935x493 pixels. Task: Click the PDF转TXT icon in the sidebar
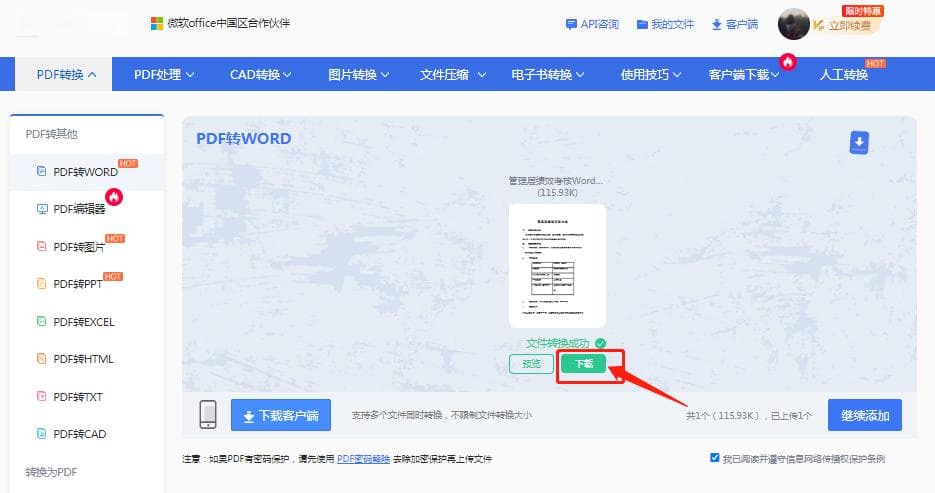point(41,396)
